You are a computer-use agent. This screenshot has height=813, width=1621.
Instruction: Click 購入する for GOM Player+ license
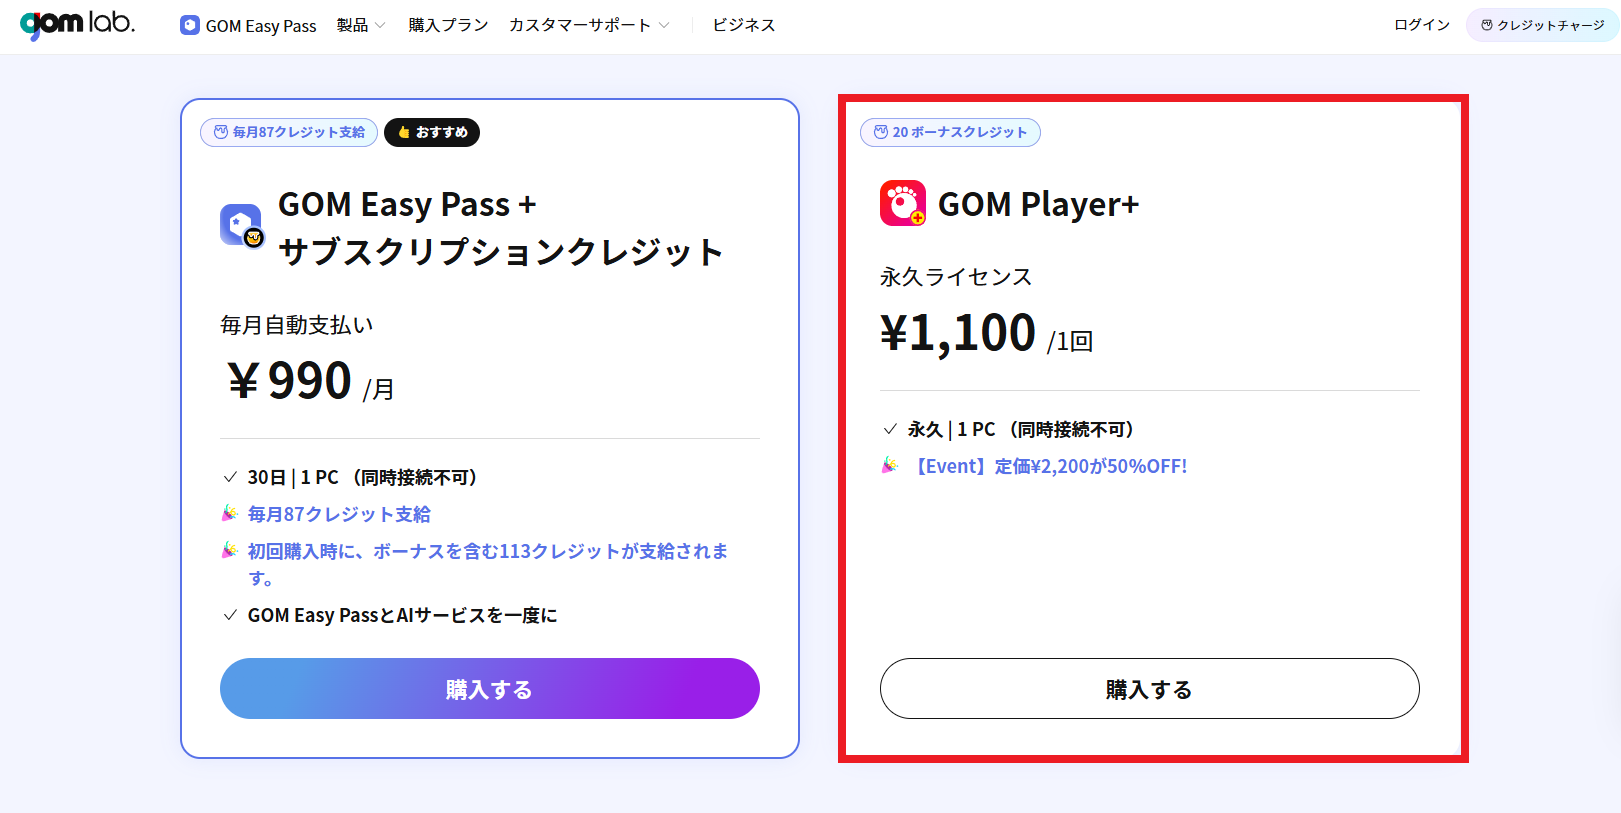tap(1149, 688)
